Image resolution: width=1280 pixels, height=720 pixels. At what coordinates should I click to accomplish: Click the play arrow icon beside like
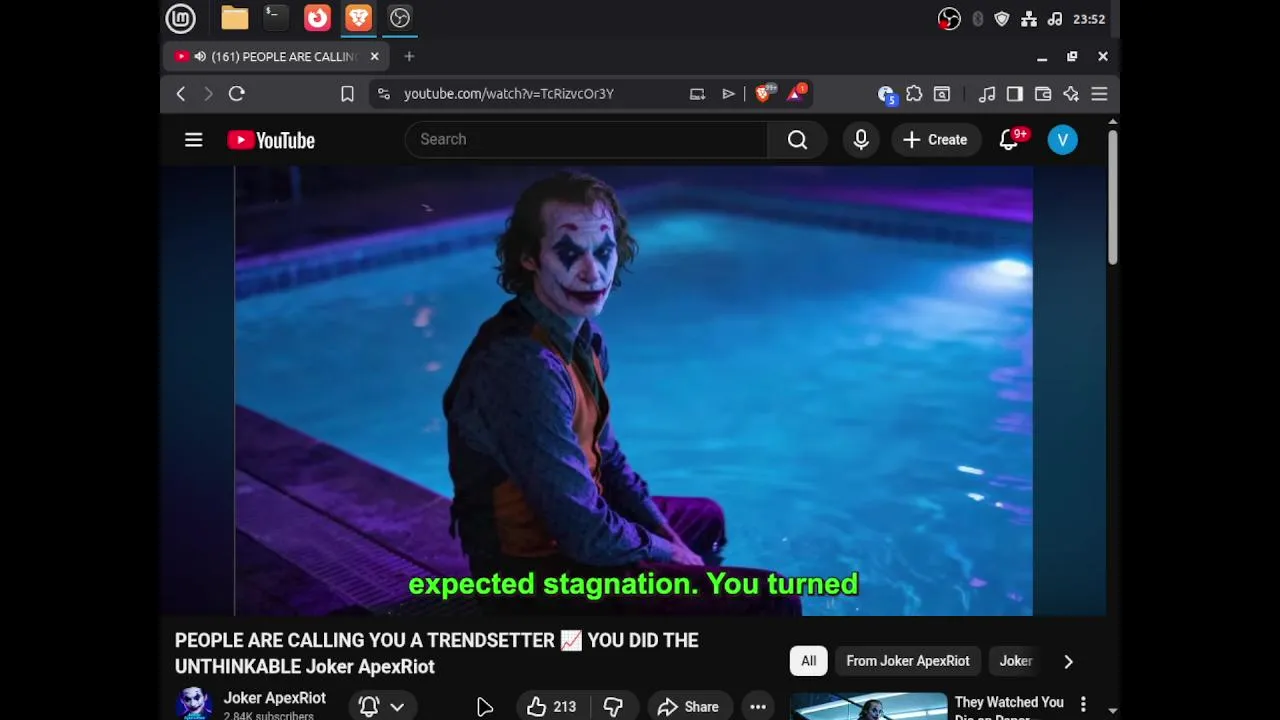pos(485,708)
